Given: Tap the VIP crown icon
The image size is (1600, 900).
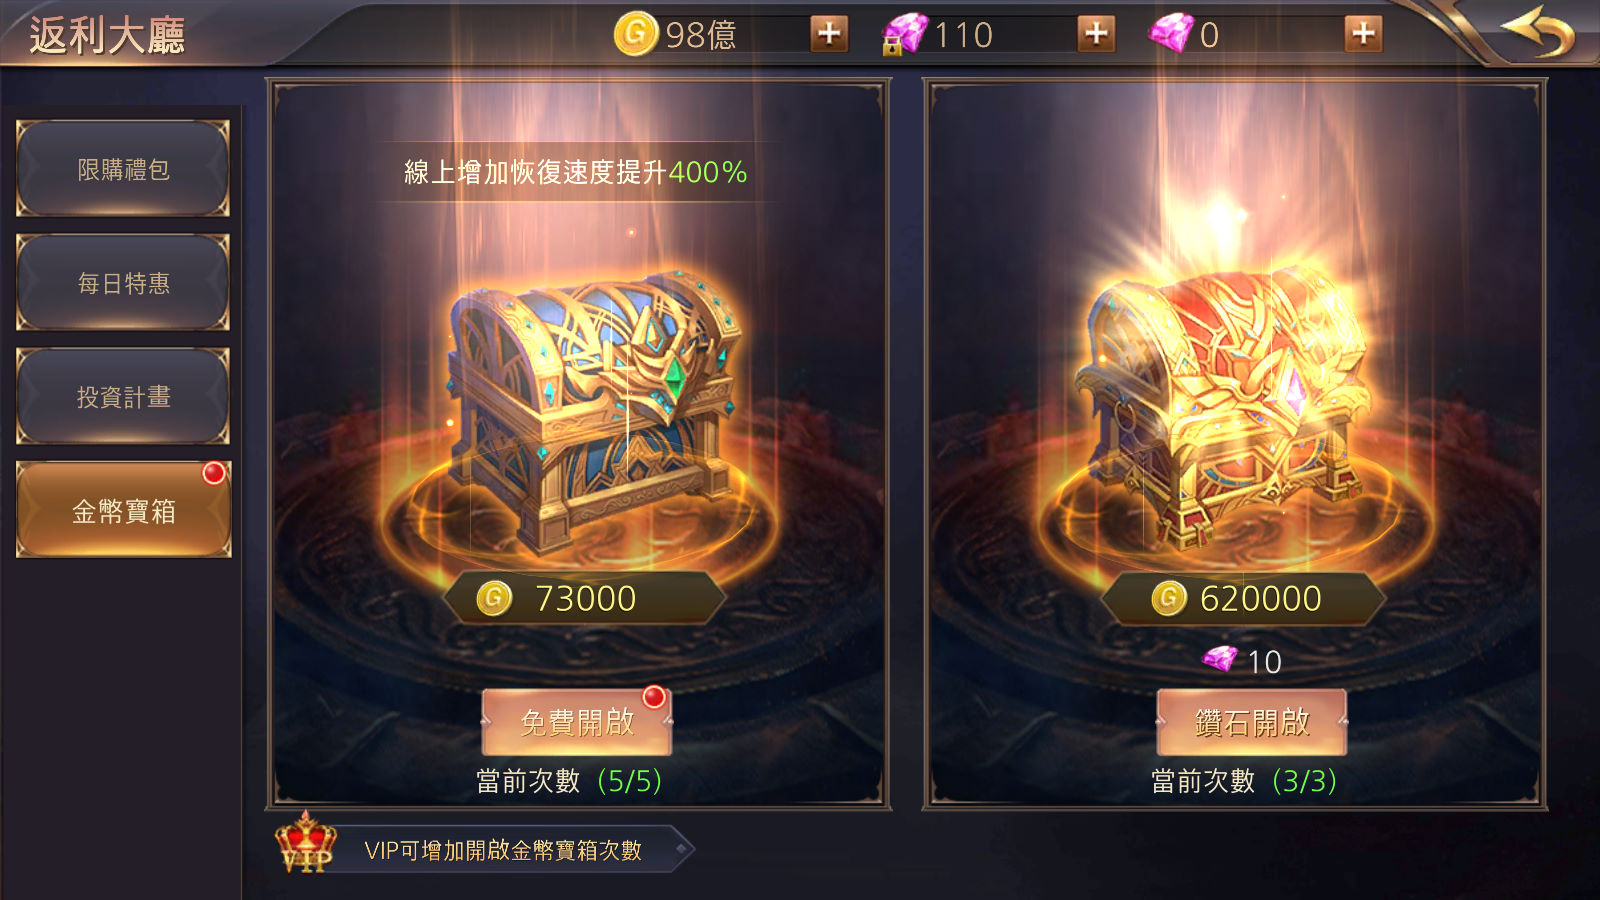Looking at the screenshot, I should [306, 845].
